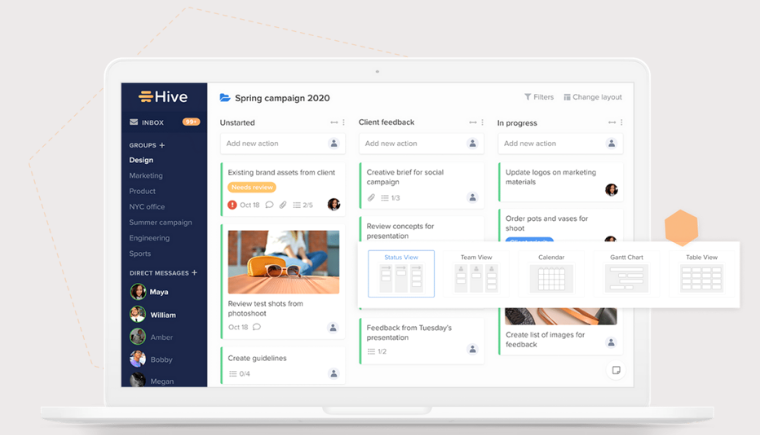Click the 99+ inbox badge
This screenshot has height=435, width=760.
190,122
